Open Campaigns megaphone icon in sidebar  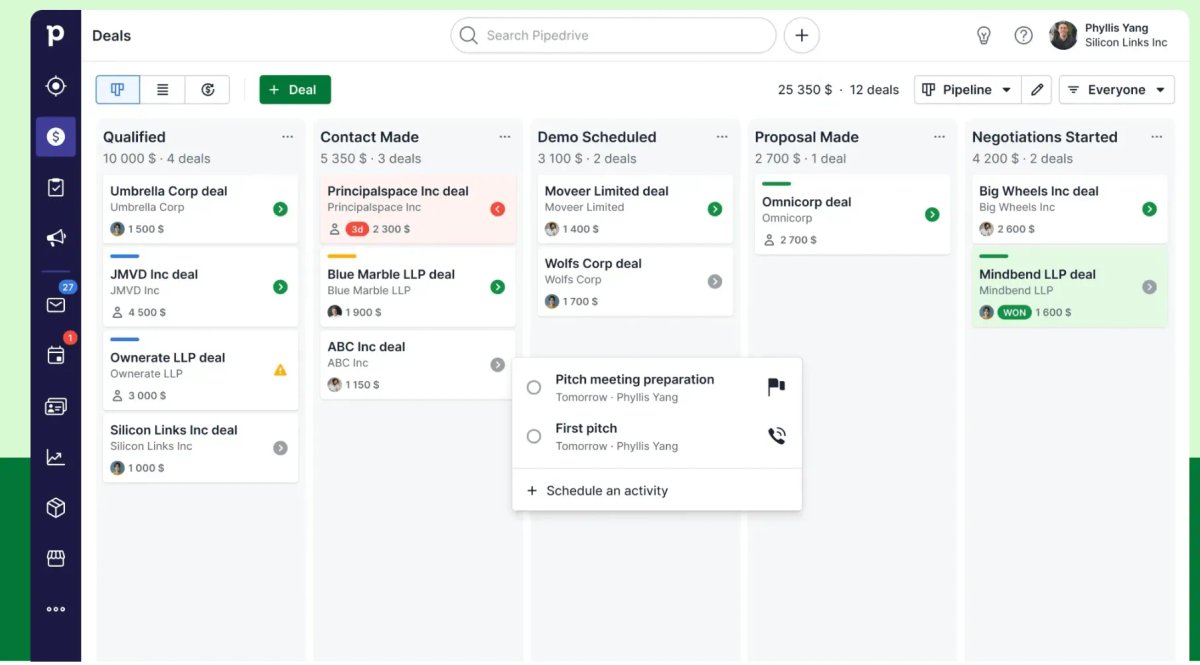[x=56, y=237]
